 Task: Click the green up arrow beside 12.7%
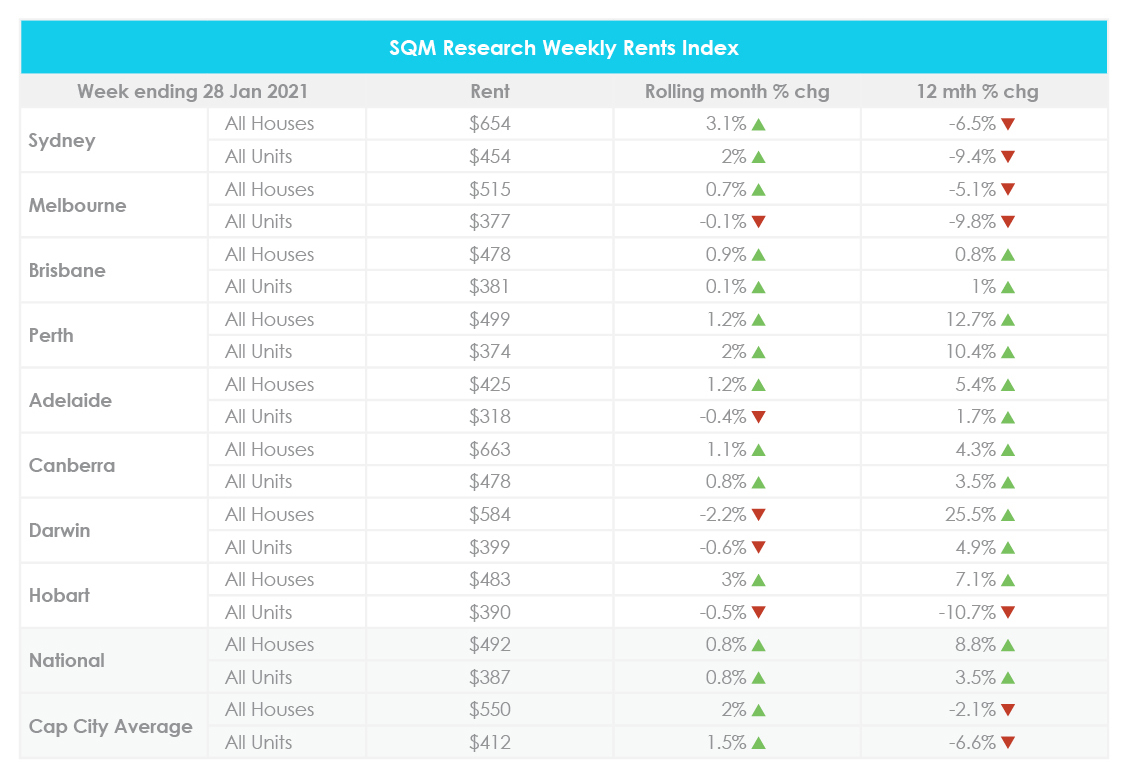click(1008, 320)
